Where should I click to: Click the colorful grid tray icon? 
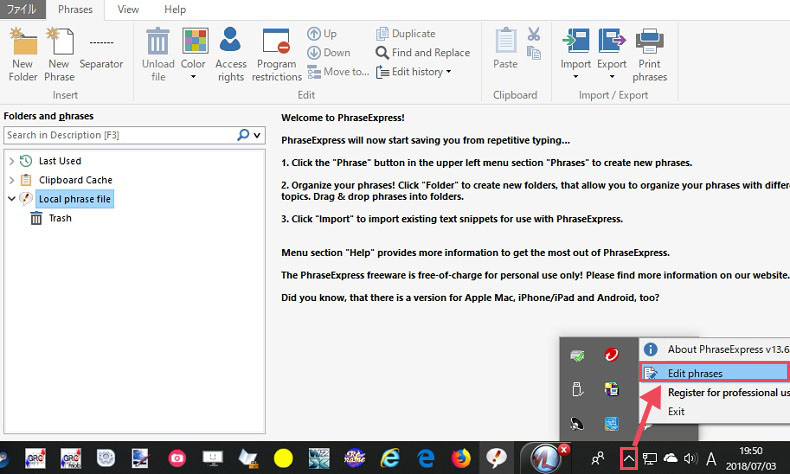click(612, 389)
